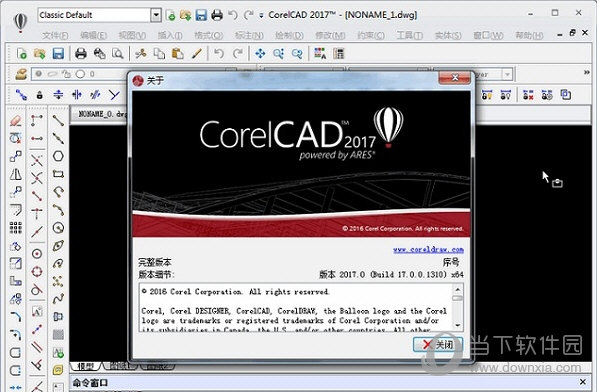Open the 视图(V) menu

point(132,36)
